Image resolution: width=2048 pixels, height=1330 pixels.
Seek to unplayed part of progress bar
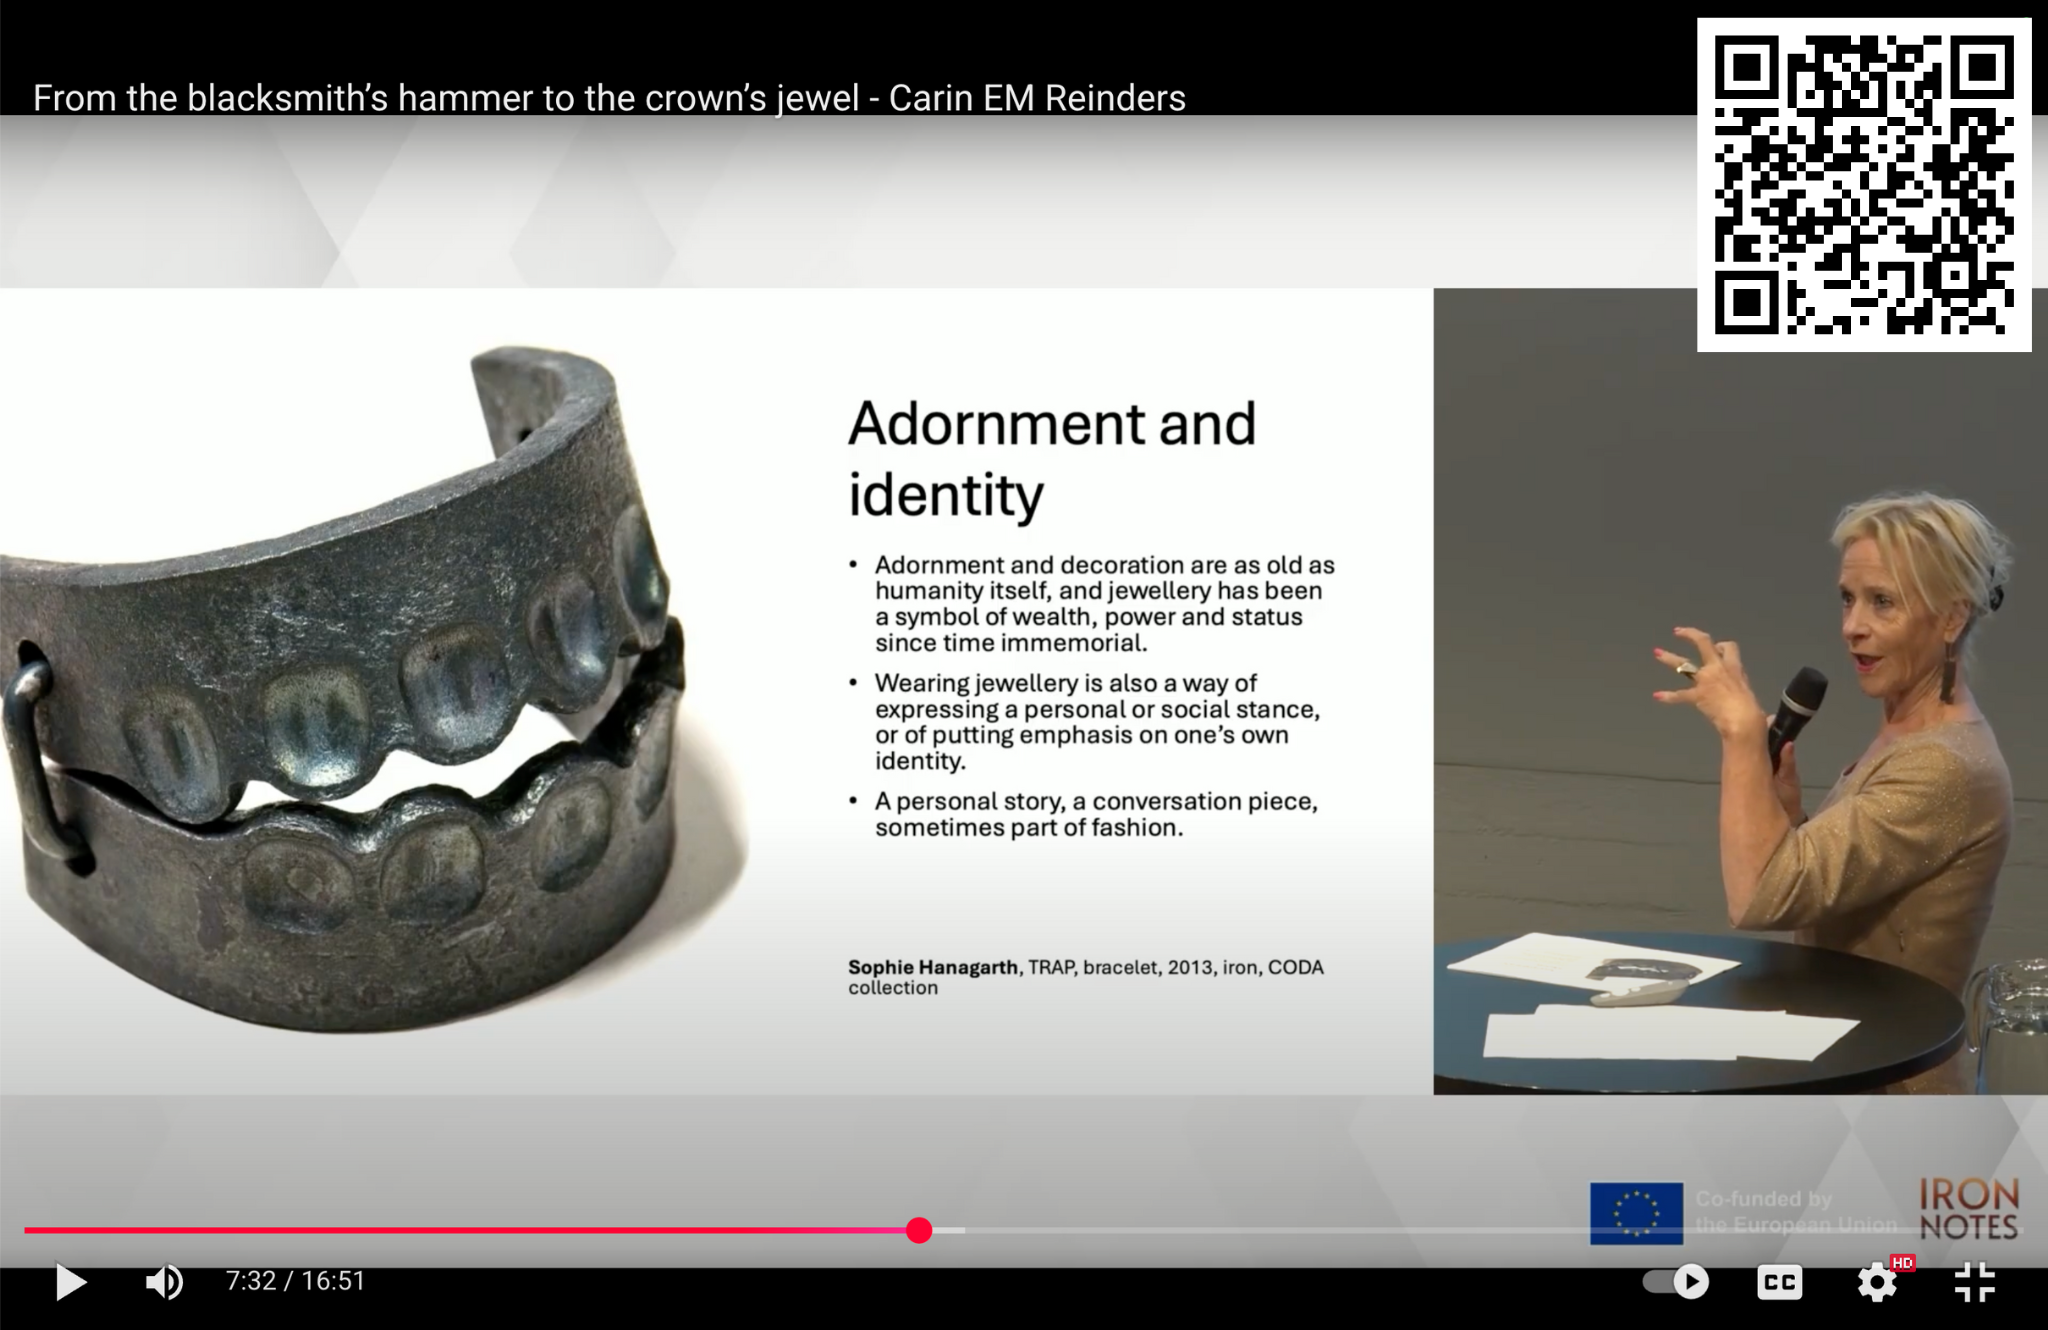pos(1300,1230)
